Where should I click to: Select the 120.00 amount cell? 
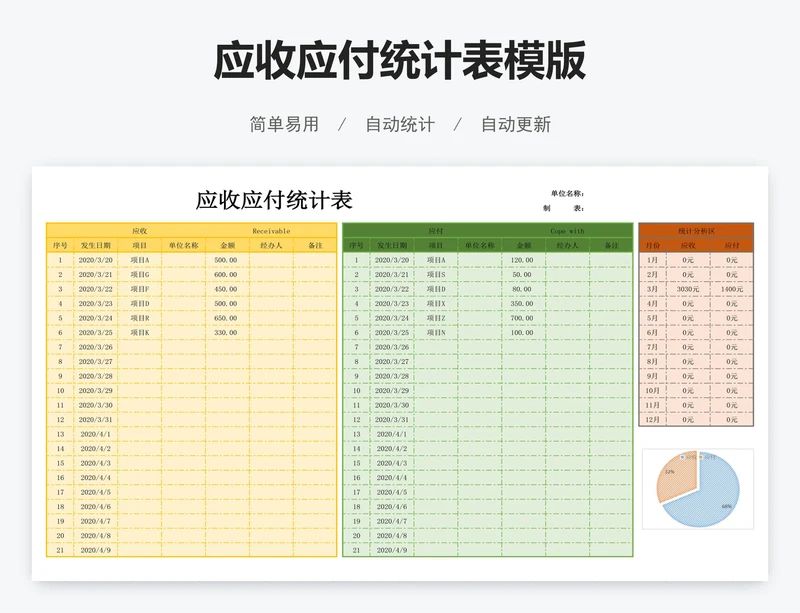tap(522, 260)
